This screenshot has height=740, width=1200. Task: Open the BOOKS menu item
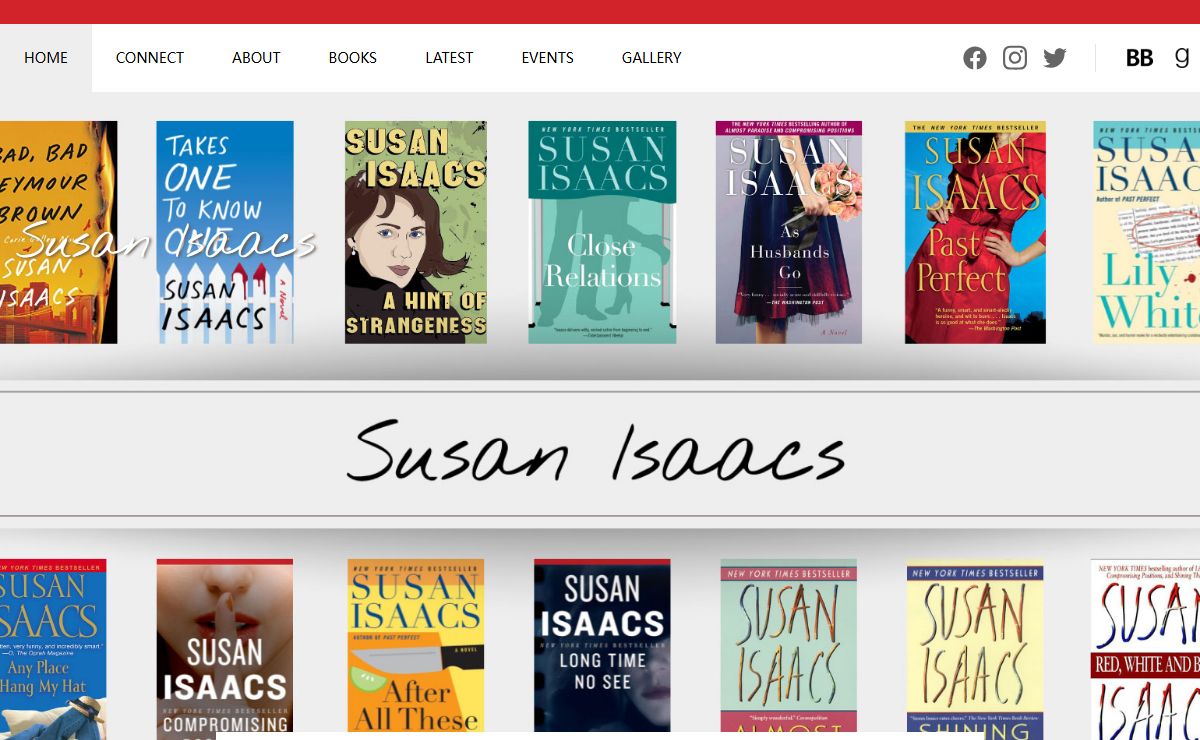pos(353,58)
